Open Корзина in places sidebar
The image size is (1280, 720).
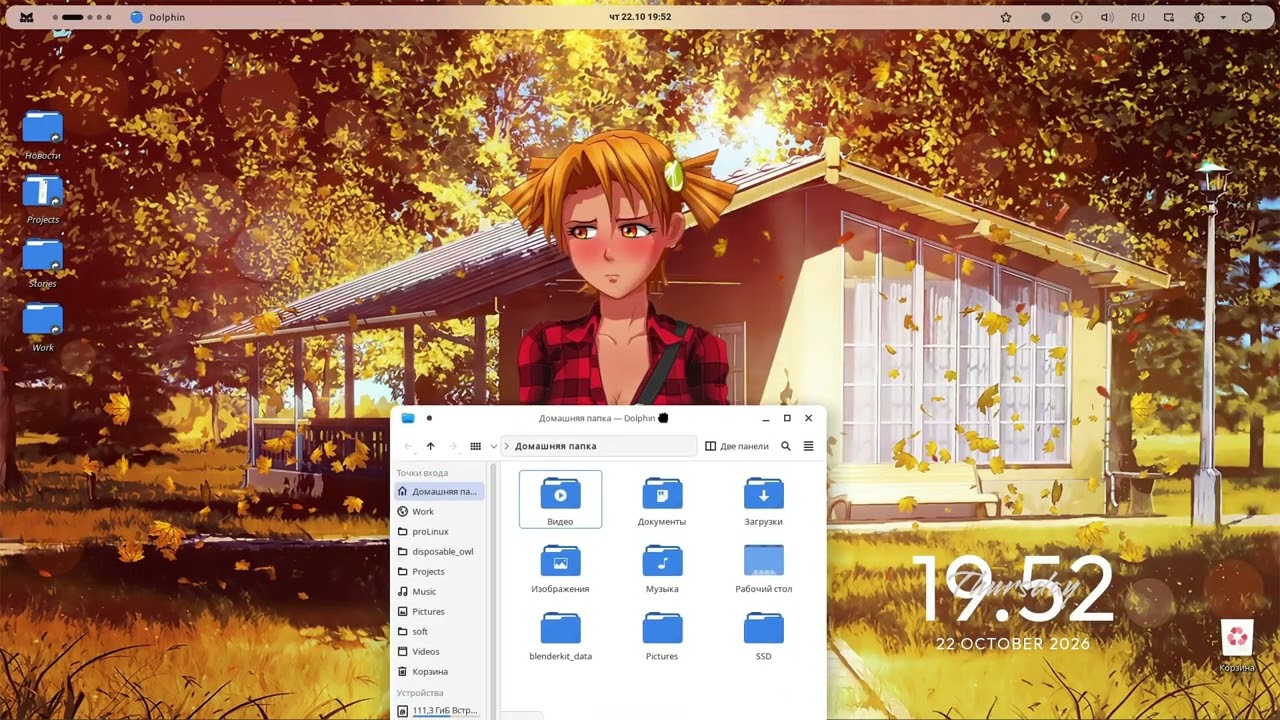(x=439, y=671)
